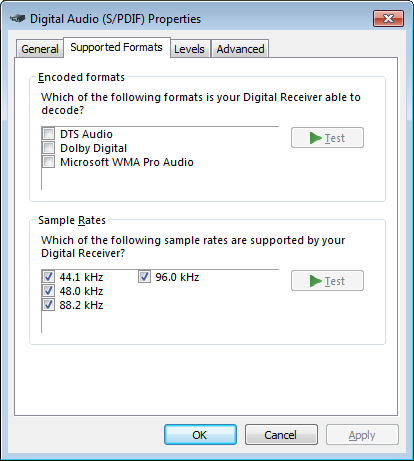
Task: Select the Dolby Digital label in format list
Action: (93, 148)
